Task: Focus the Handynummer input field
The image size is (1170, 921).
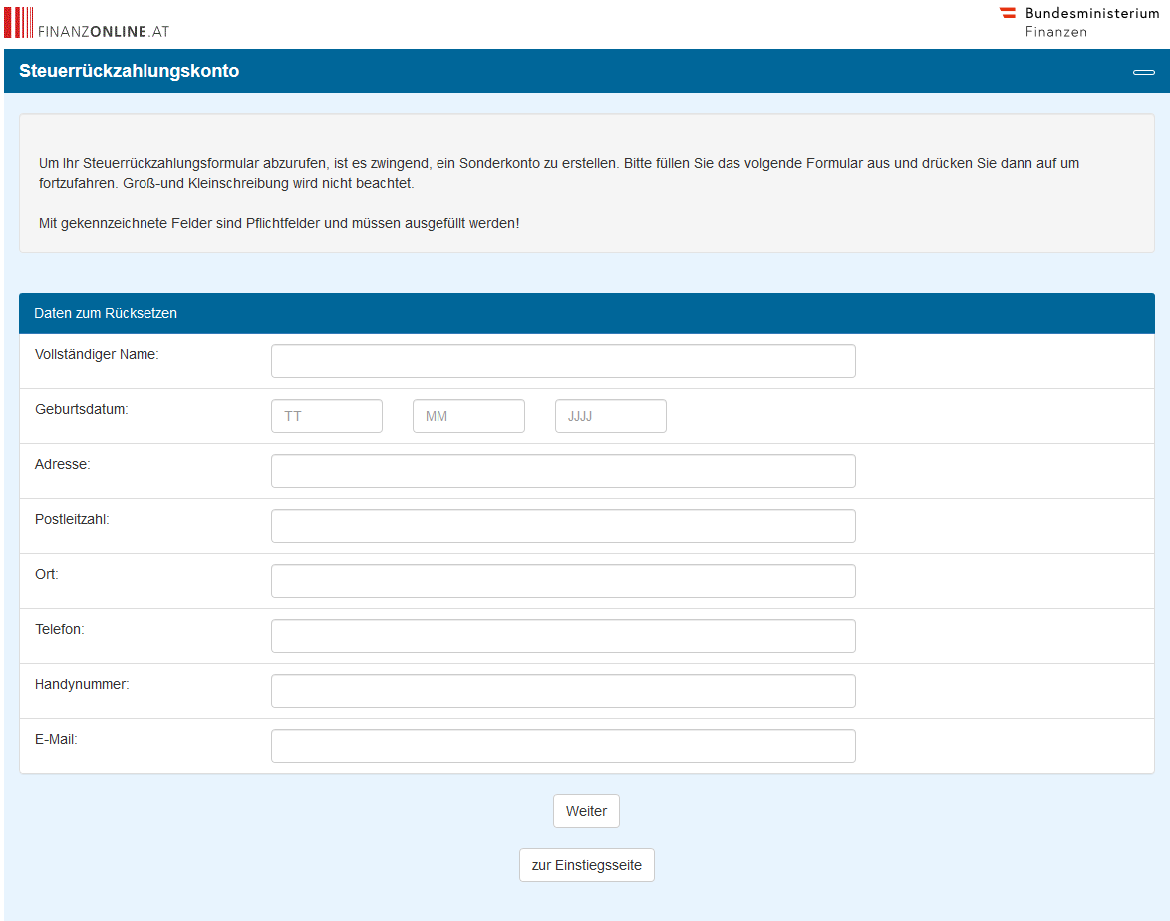Action: [x=563, y=691]
